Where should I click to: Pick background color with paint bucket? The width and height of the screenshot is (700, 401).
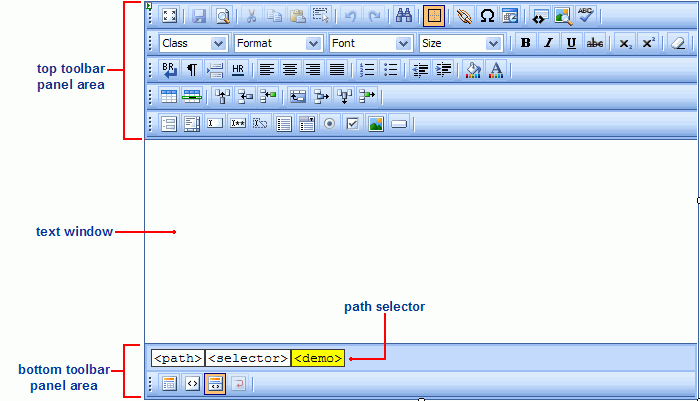(473, 70)
